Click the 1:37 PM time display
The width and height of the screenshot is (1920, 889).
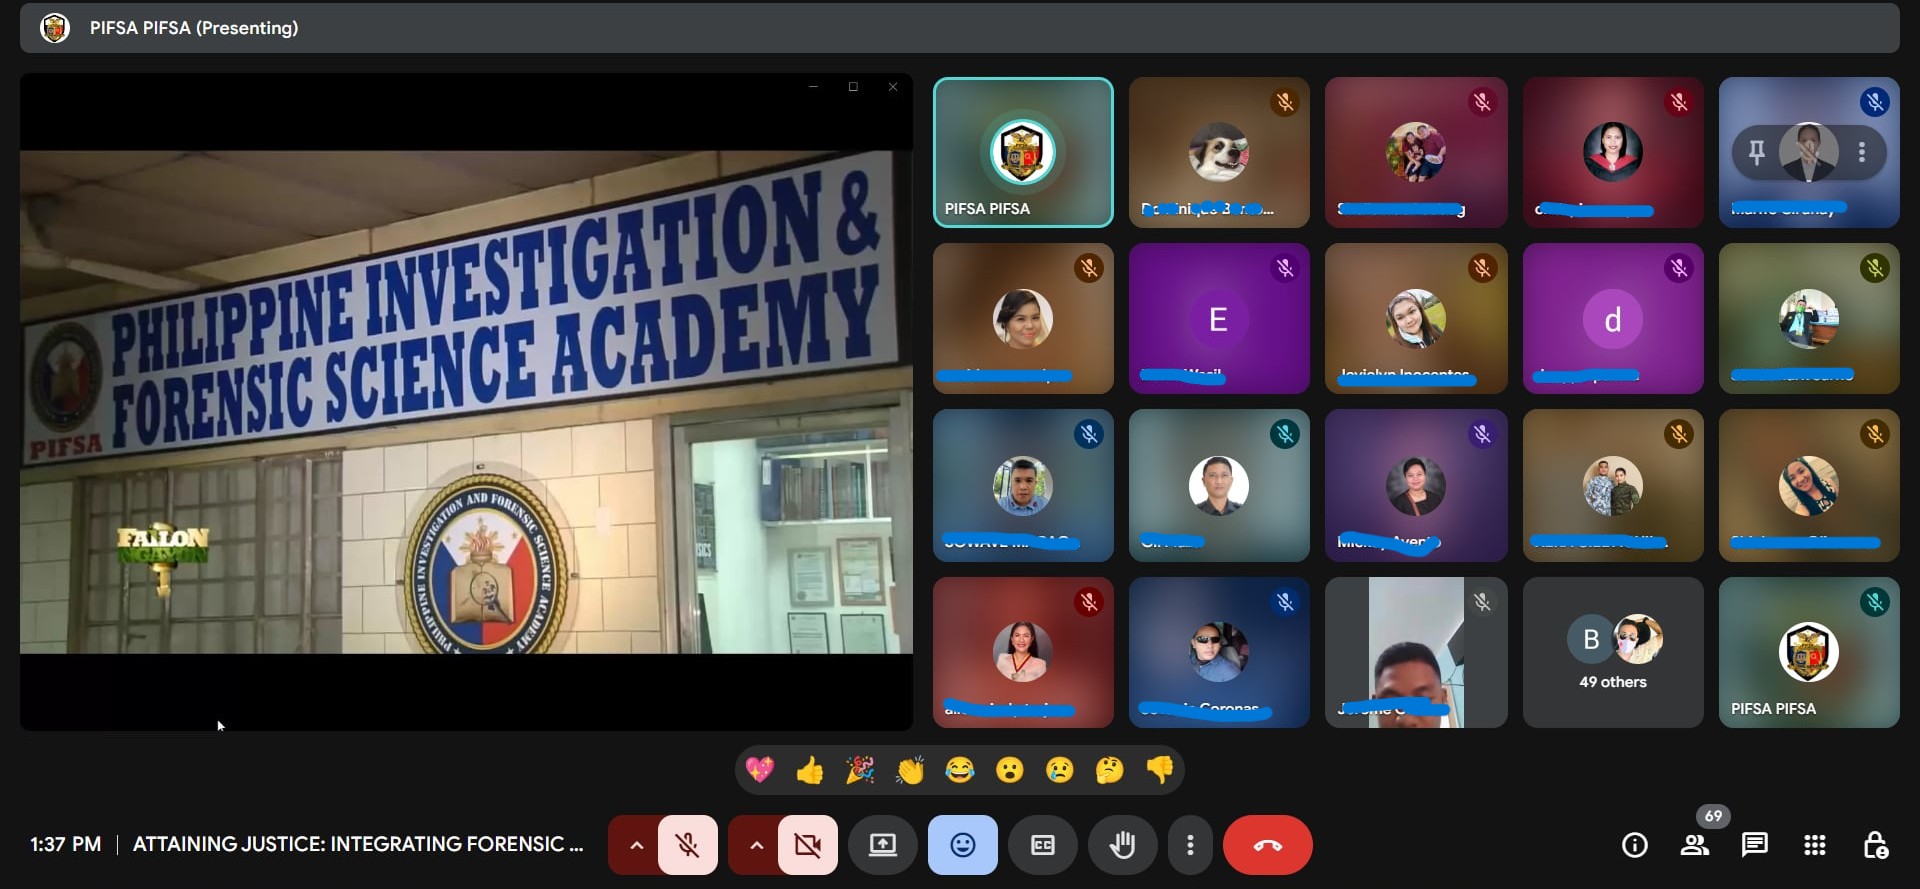(66, 844)
